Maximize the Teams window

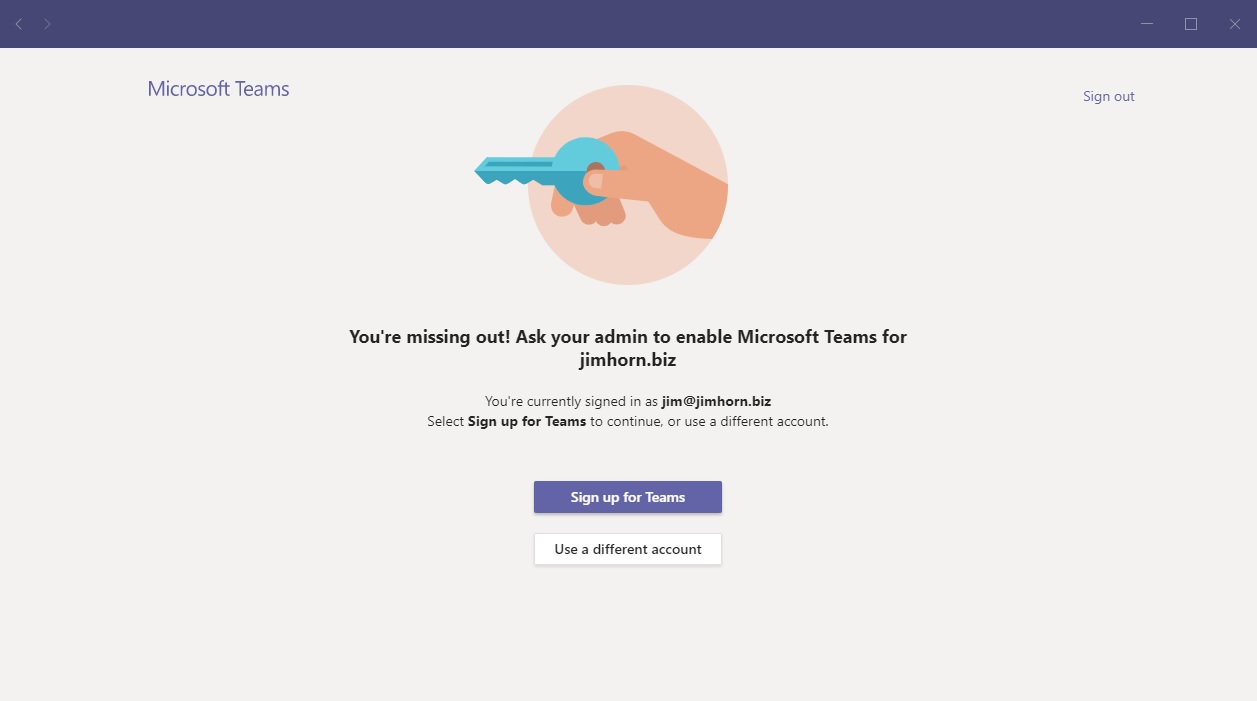[x=1191, y=24]
